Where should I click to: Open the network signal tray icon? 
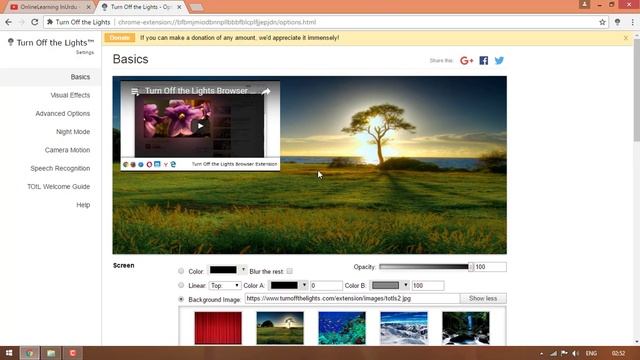[x=553, y=353]
